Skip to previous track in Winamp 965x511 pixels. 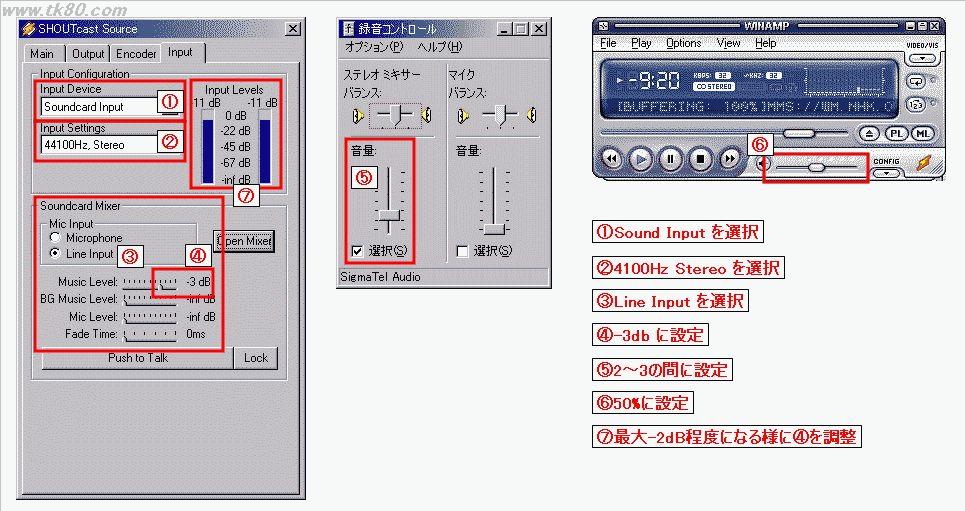[x=612, y=159]
